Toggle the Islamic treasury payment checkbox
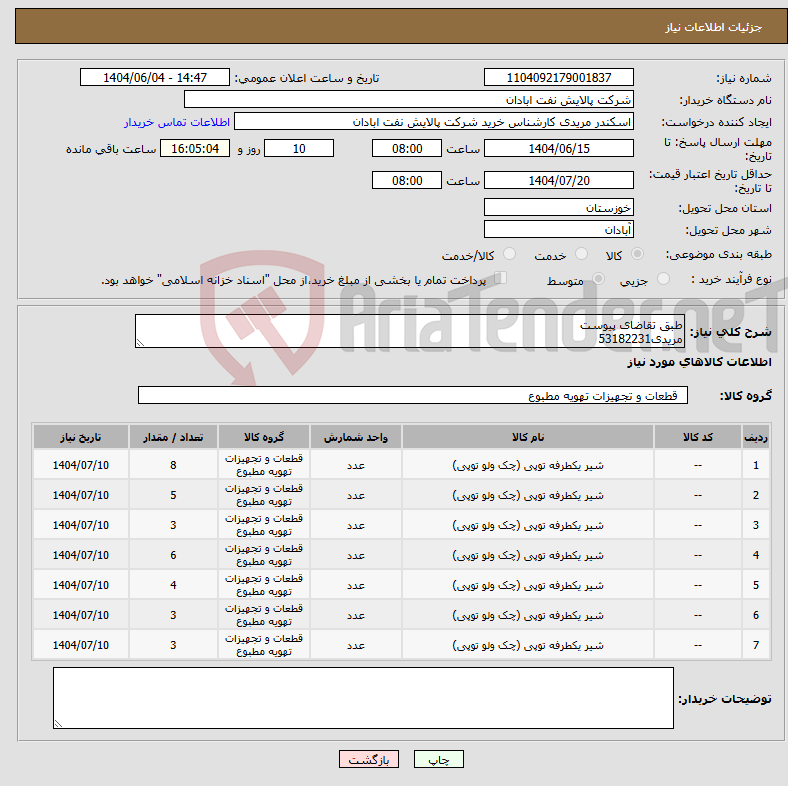 [501, 278]
